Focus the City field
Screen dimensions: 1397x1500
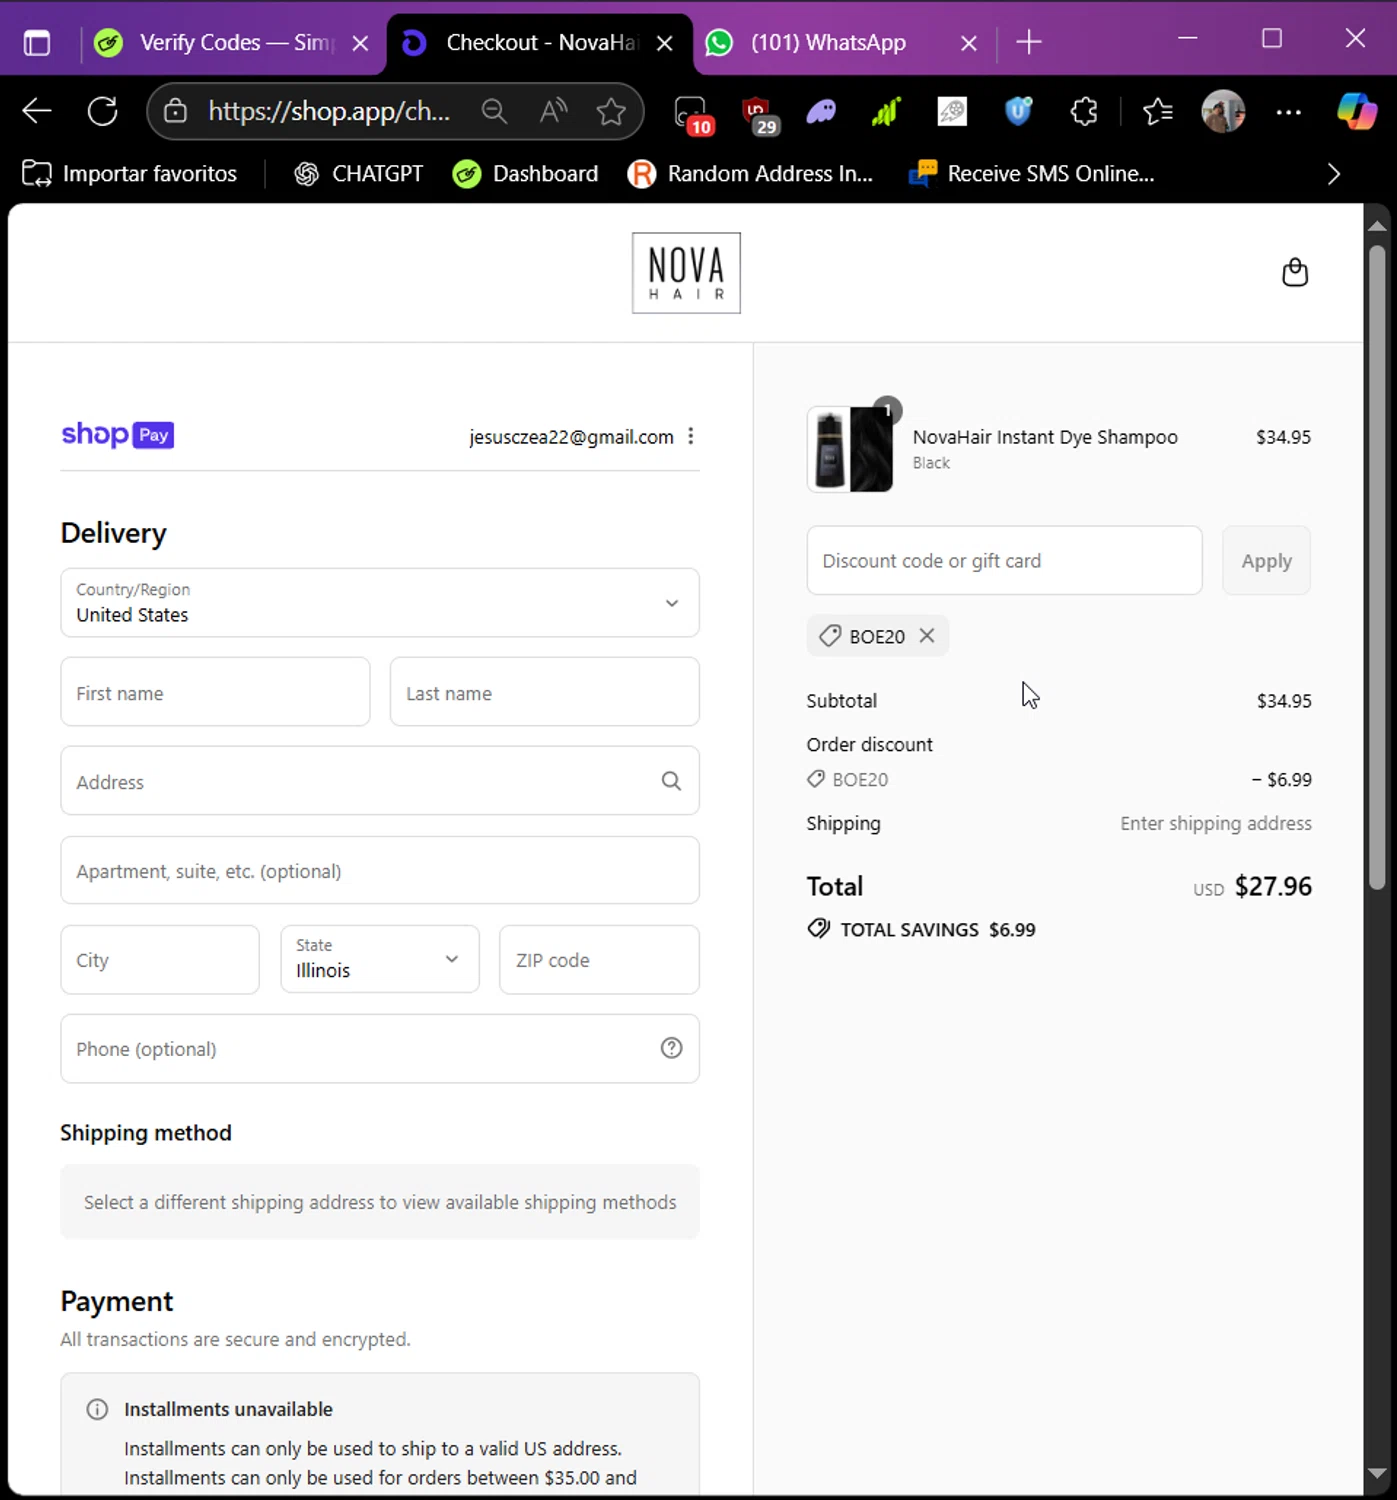coord(160,959)
